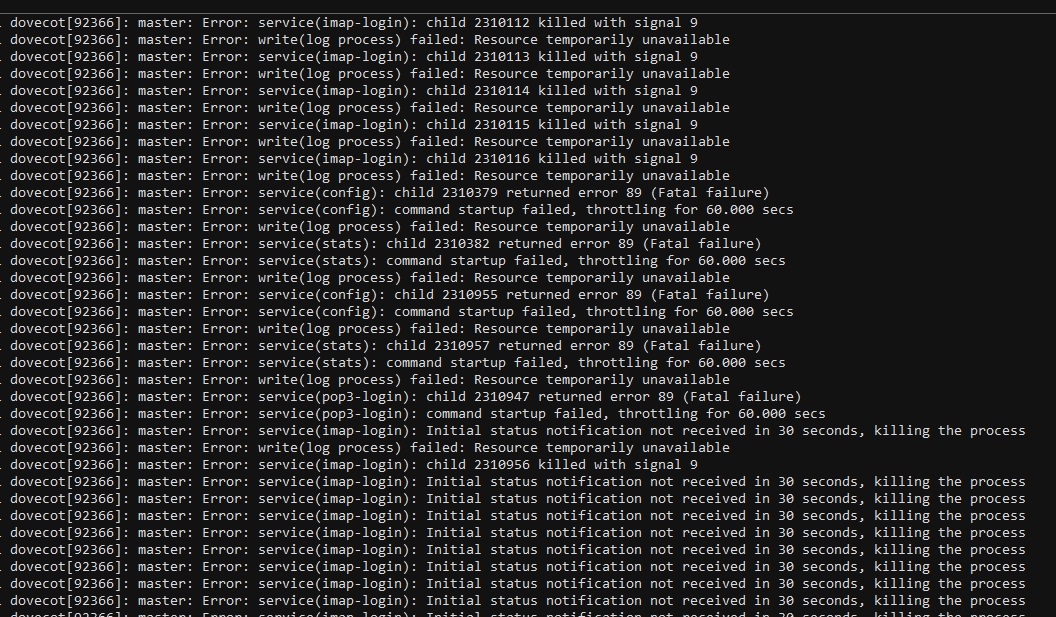
Task: Click 'dovecot[92366]' prefix on child 2310379 line
Action: (x=69, y=193)
